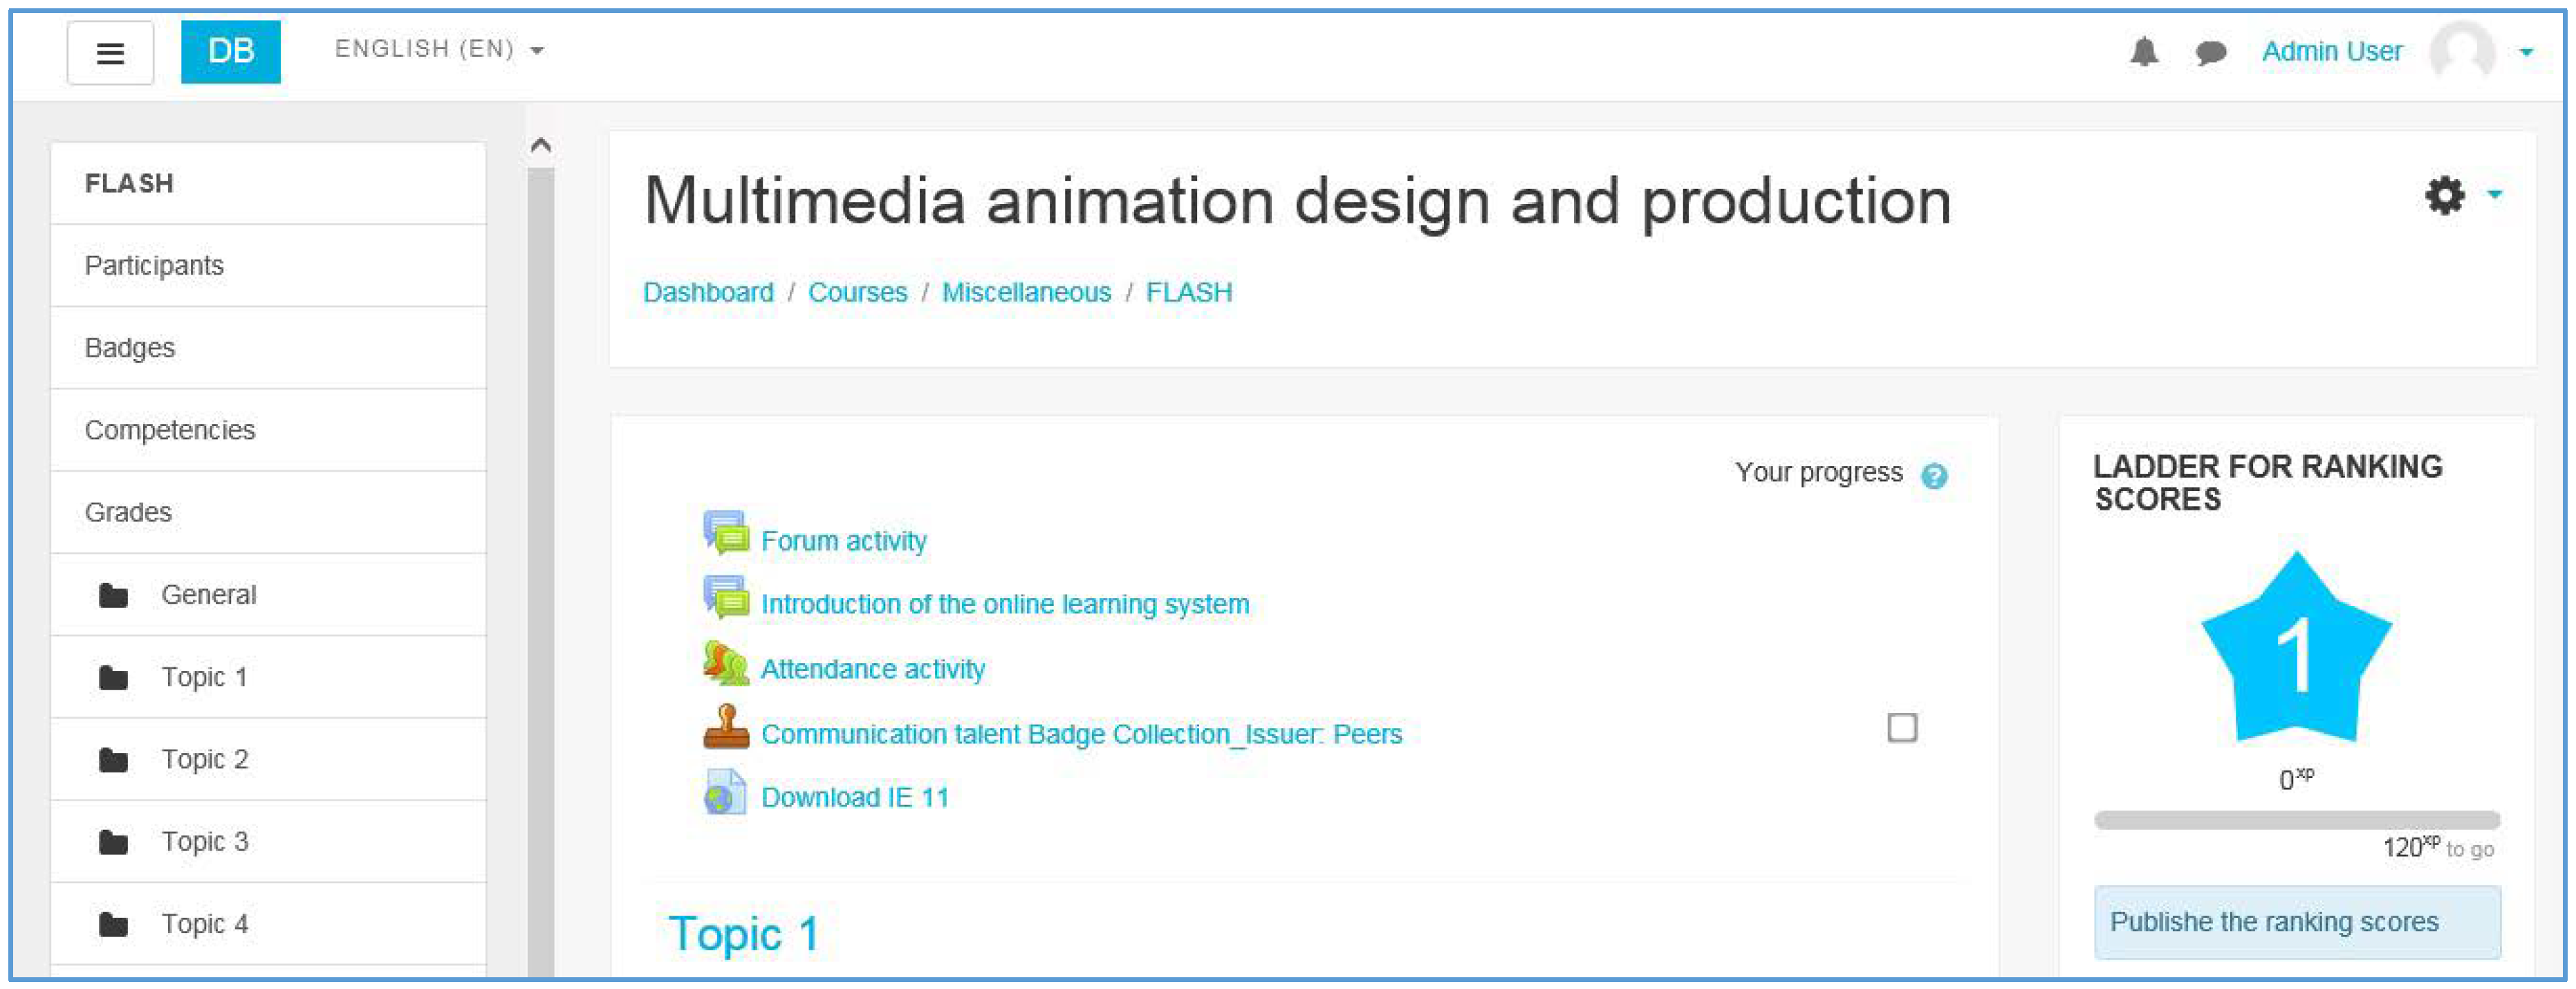Click the Topic 4 folder icon
This screenshot has width=2576, height=989.
(x=113, y=925)
